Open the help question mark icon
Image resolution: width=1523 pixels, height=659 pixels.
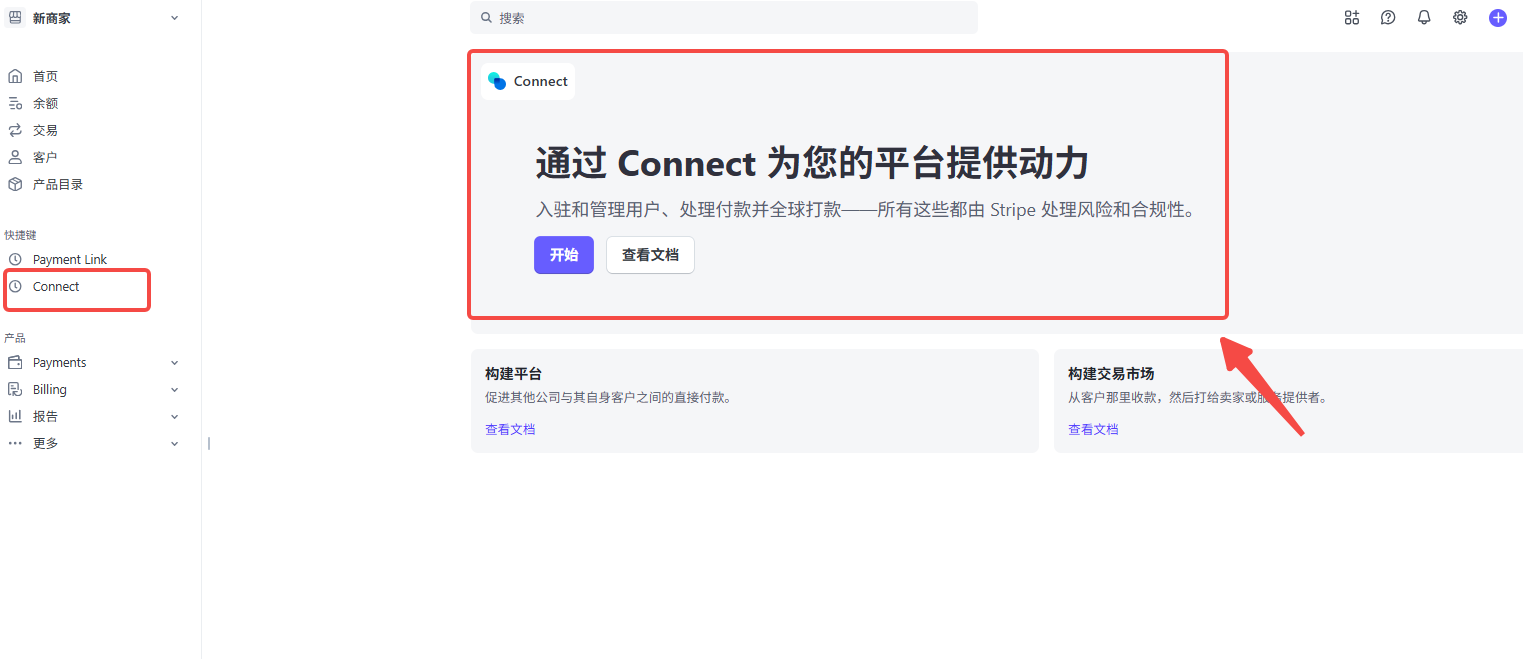click(1387, 17)
